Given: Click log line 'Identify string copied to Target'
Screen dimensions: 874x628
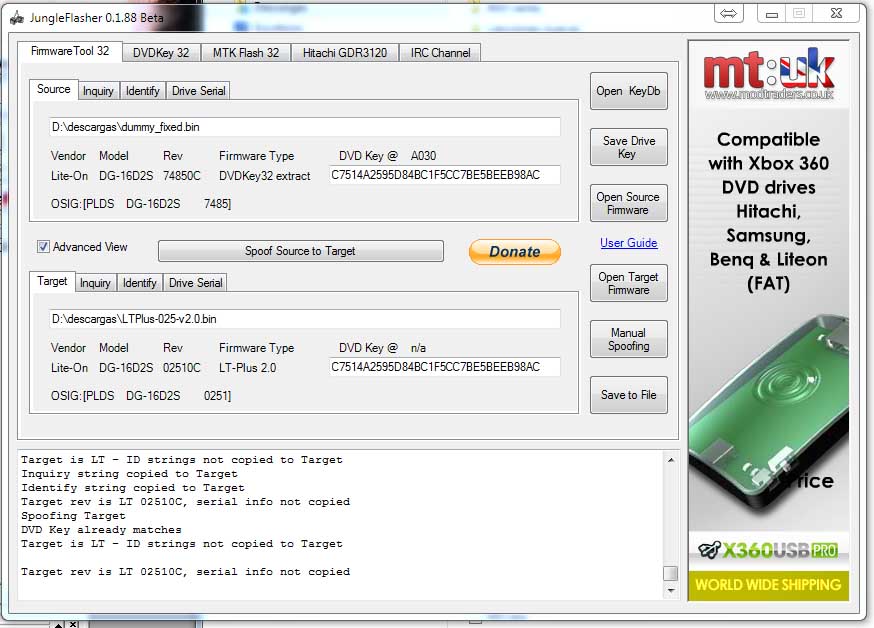Looking at the screenshot, I should click(x=133, y=488).
